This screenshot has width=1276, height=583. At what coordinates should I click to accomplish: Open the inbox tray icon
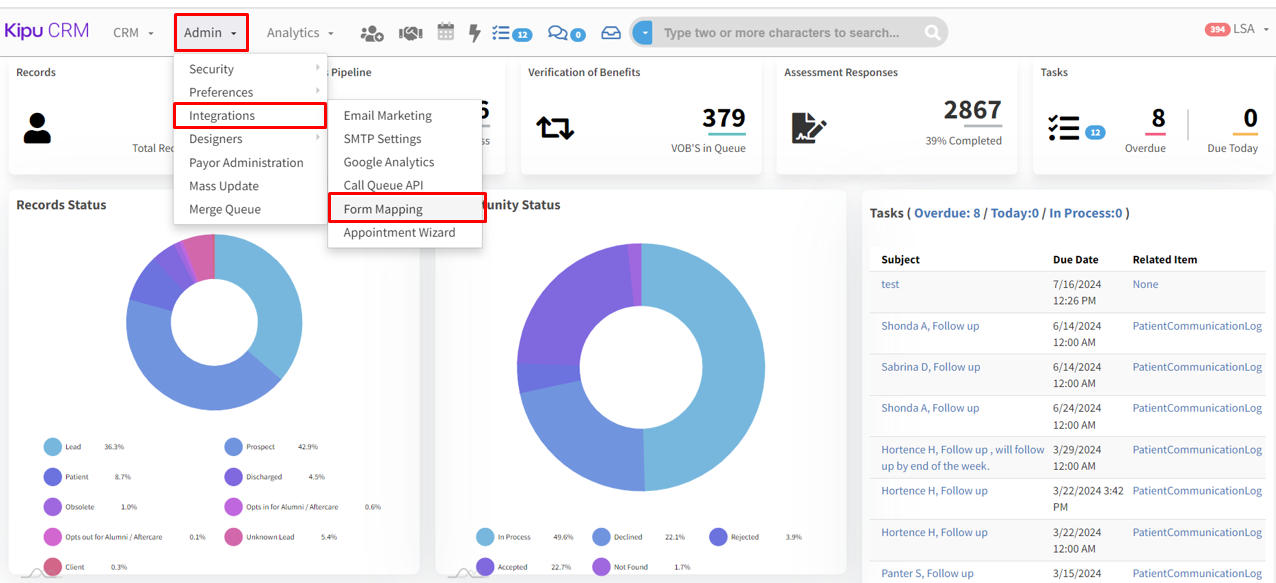tap(611, 33)
